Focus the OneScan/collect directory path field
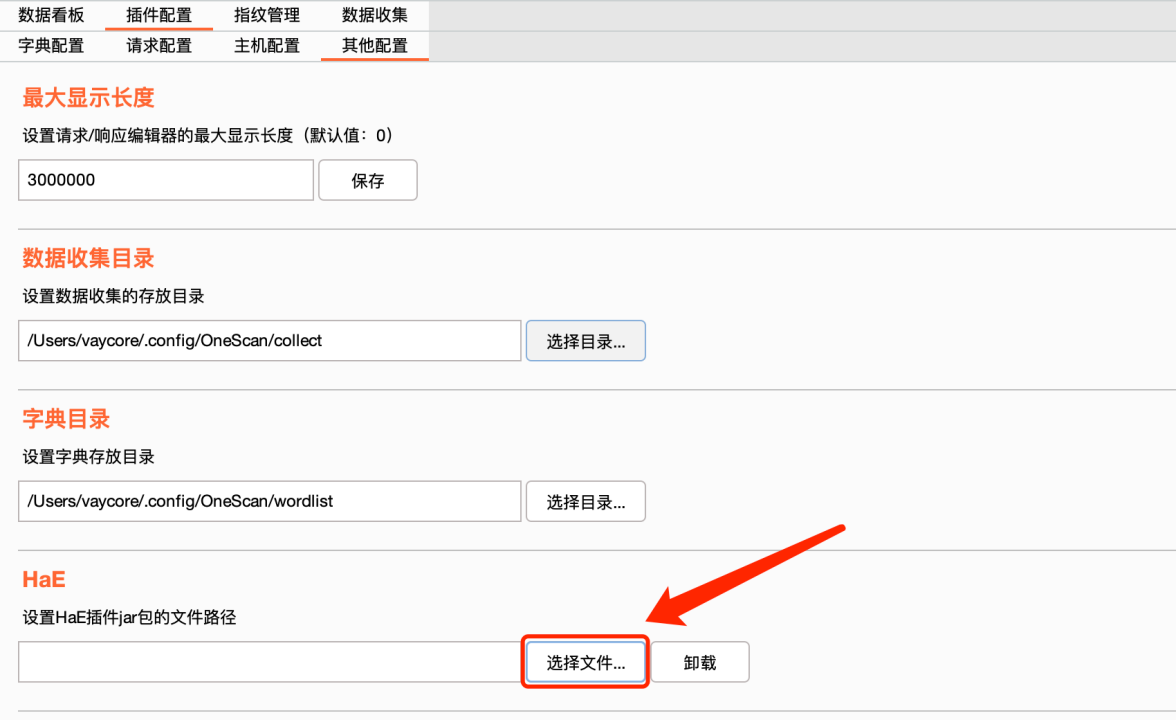The image size is (1176, 720). tap(270, 341)
